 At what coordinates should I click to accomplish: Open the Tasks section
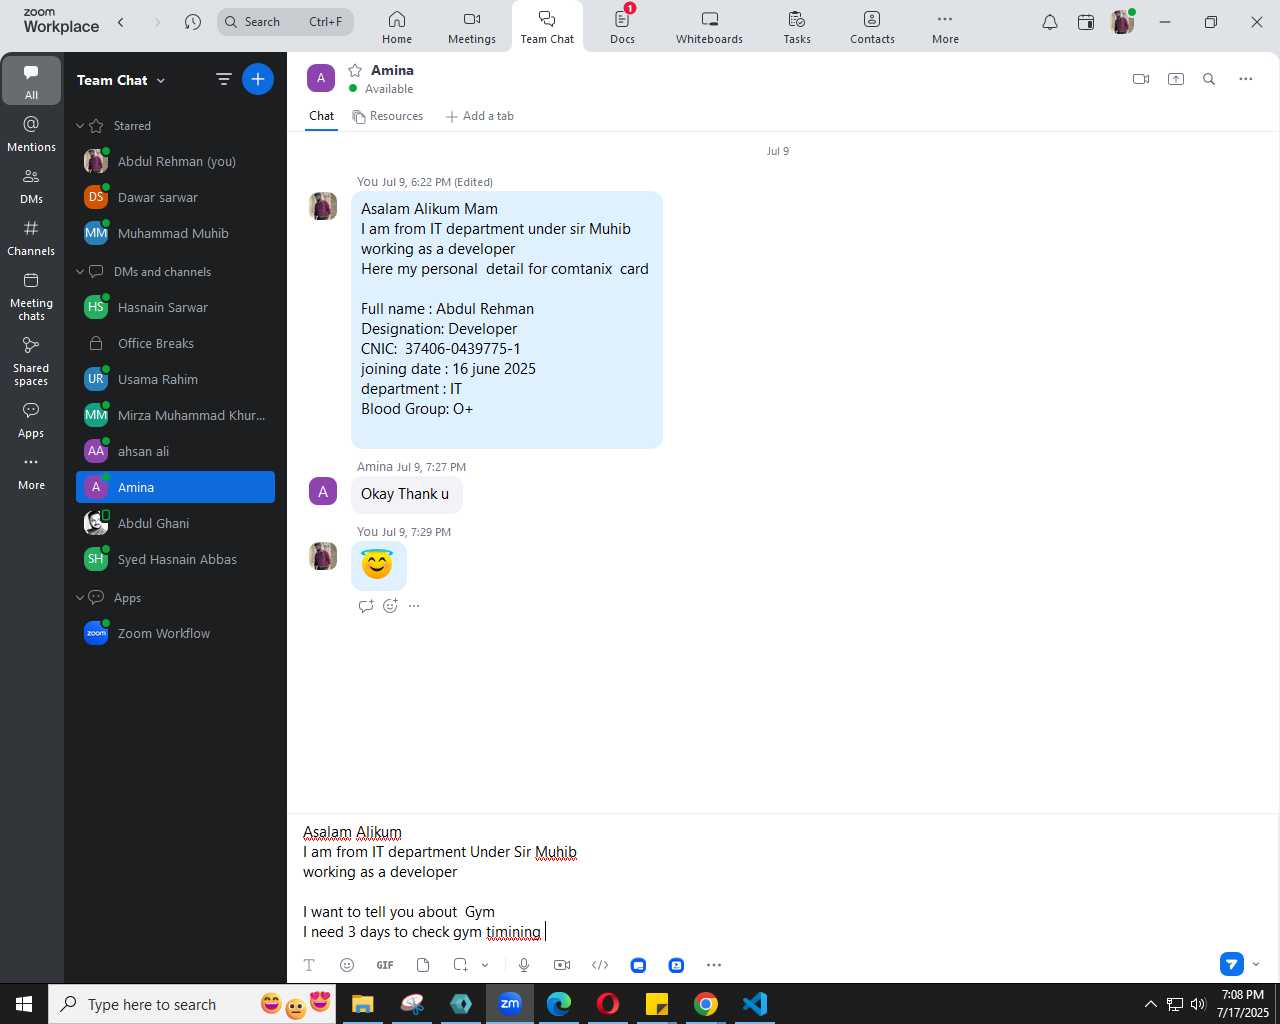click(x=797, y=27)
